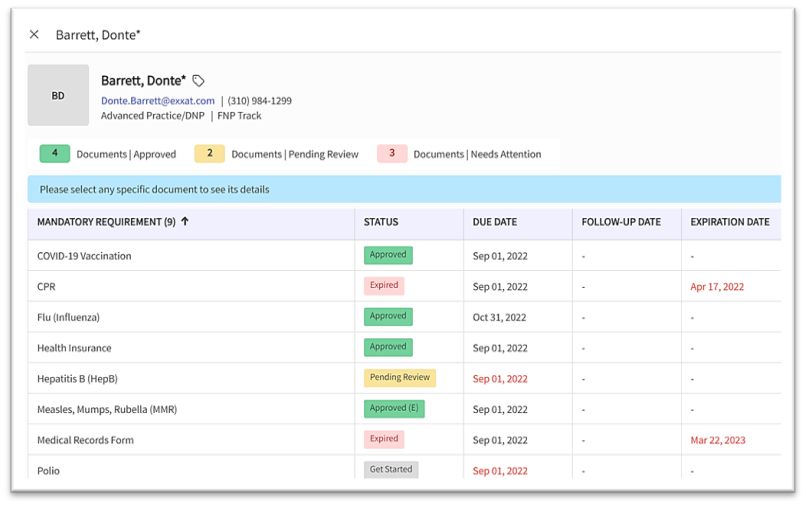Click the Status column header
Image resolution: width=806 pixels, height=506 pixels.
381,222
